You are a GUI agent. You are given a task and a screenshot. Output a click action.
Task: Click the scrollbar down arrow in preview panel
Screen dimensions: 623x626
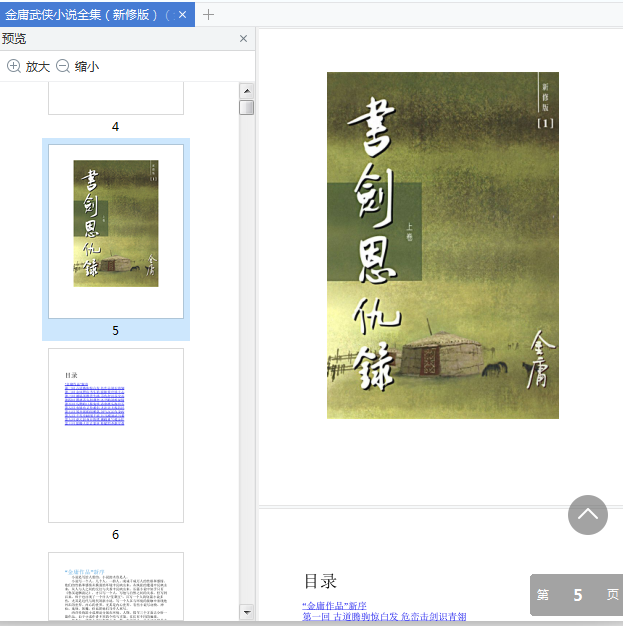247,612
